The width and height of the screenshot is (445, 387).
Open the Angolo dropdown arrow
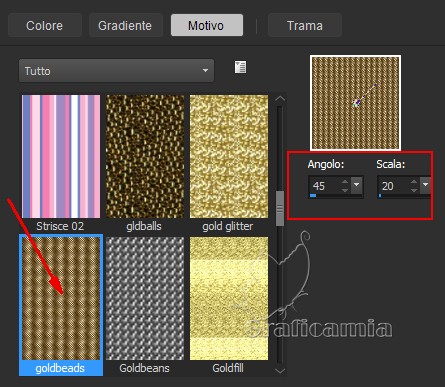point(357,185)
